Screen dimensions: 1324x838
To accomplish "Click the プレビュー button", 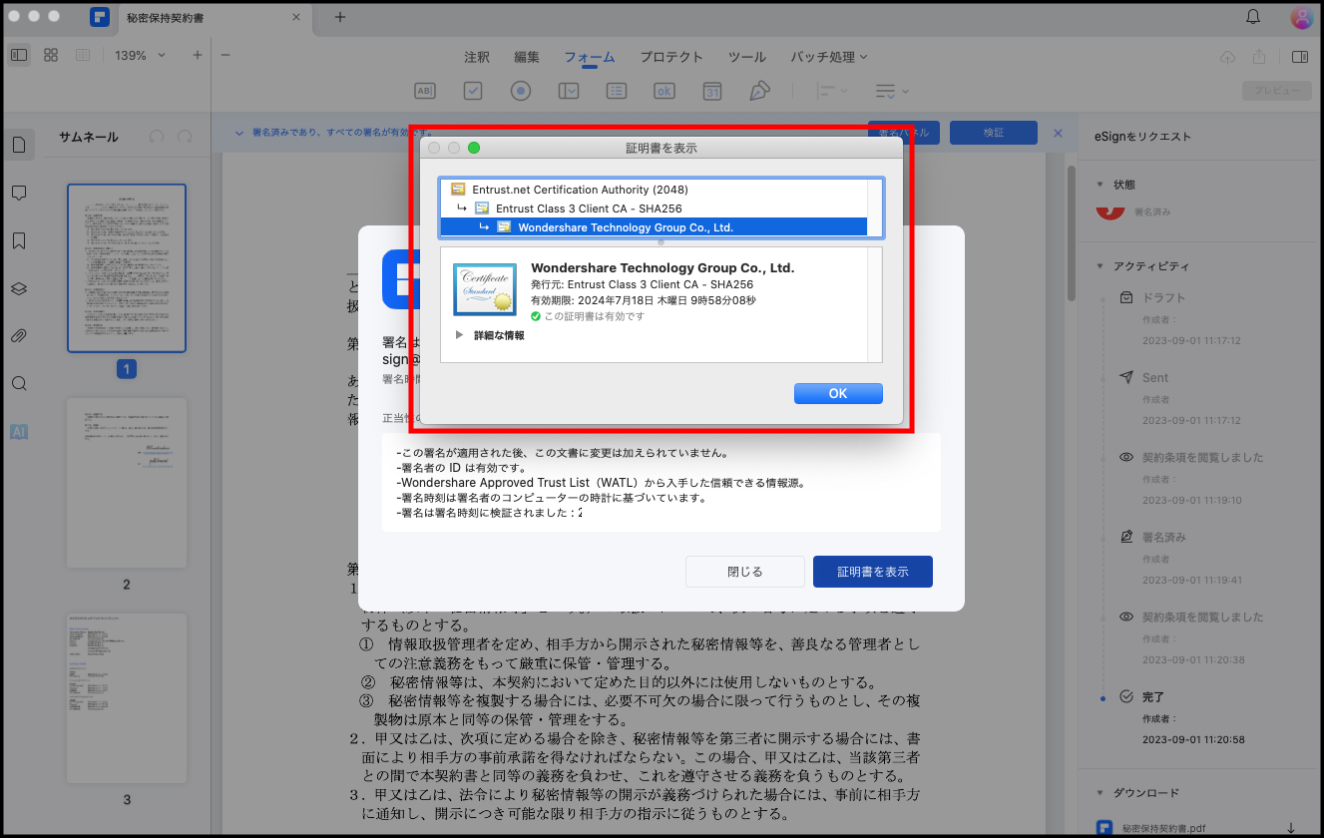I will tap(1276, 91).
